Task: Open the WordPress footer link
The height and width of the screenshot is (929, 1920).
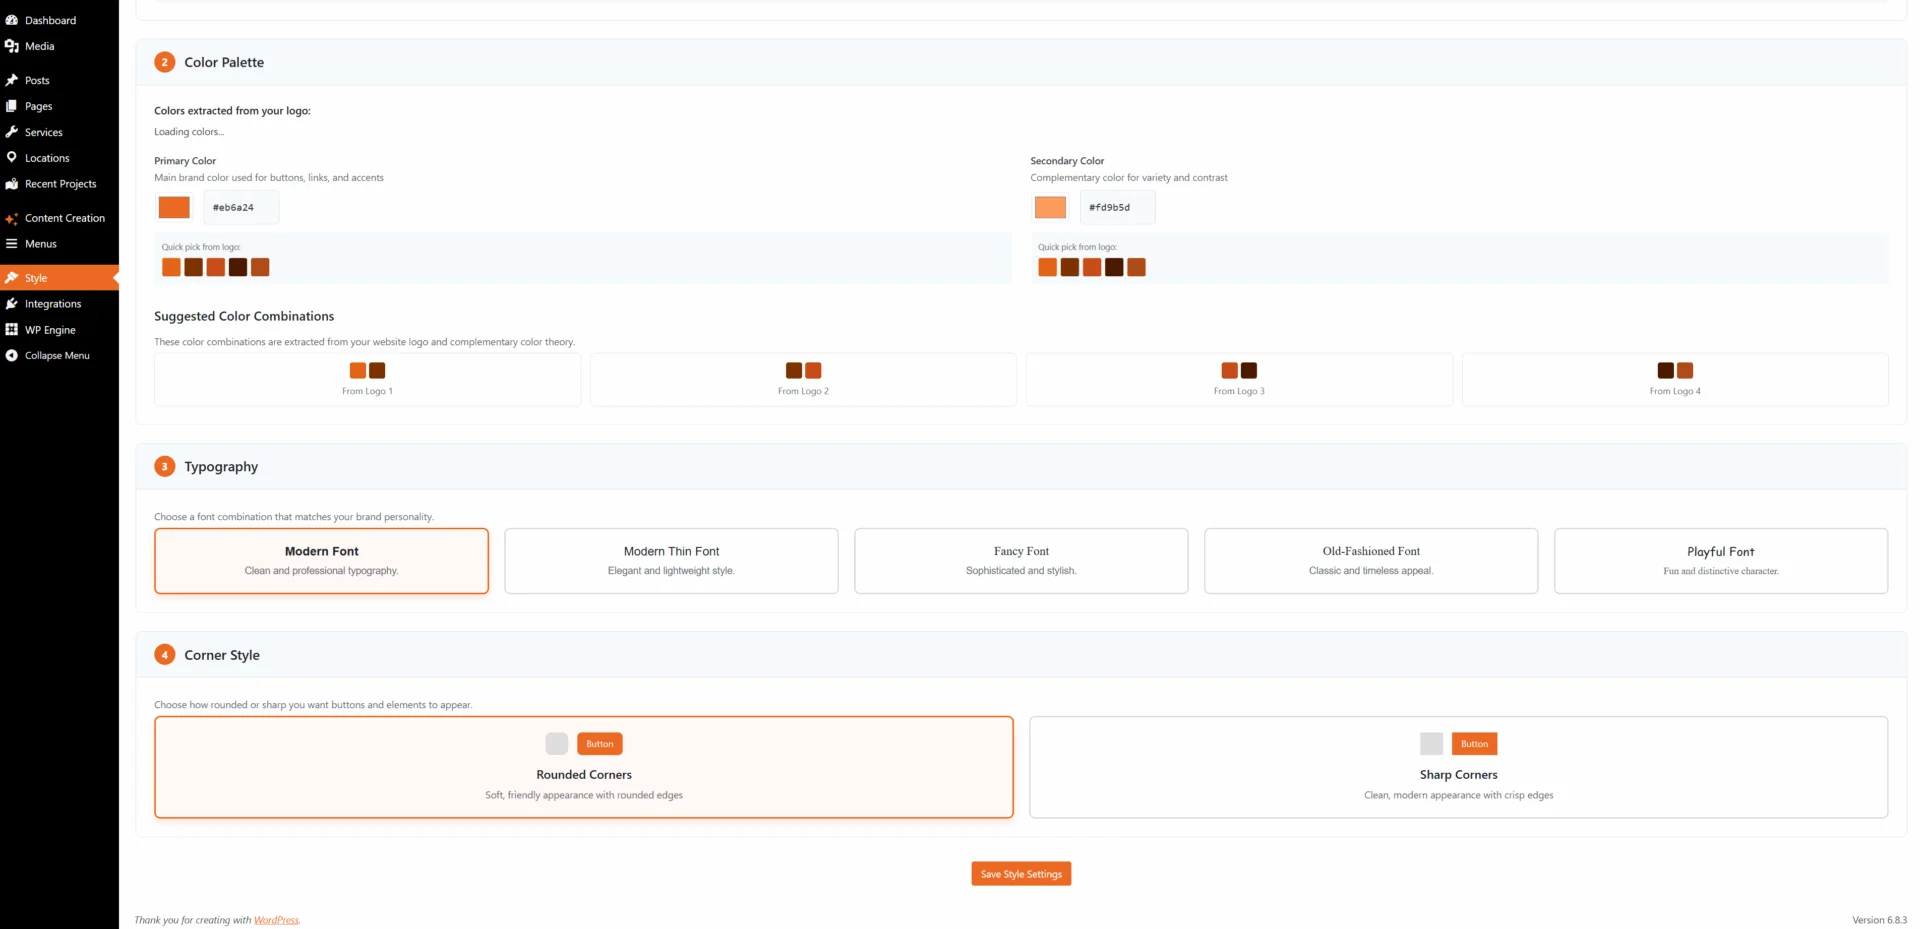Action: tap(276, 920)
